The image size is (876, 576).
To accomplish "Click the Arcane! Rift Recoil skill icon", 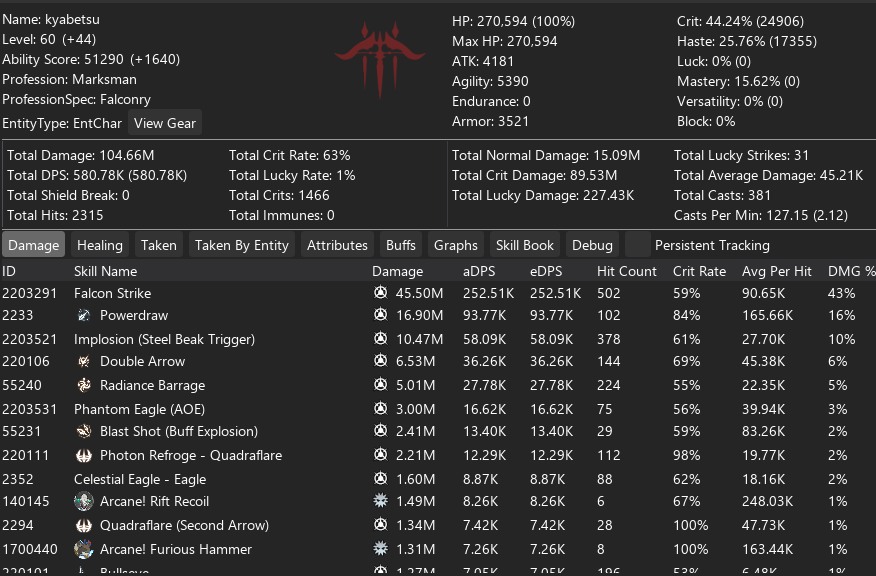I will [84, 501].
